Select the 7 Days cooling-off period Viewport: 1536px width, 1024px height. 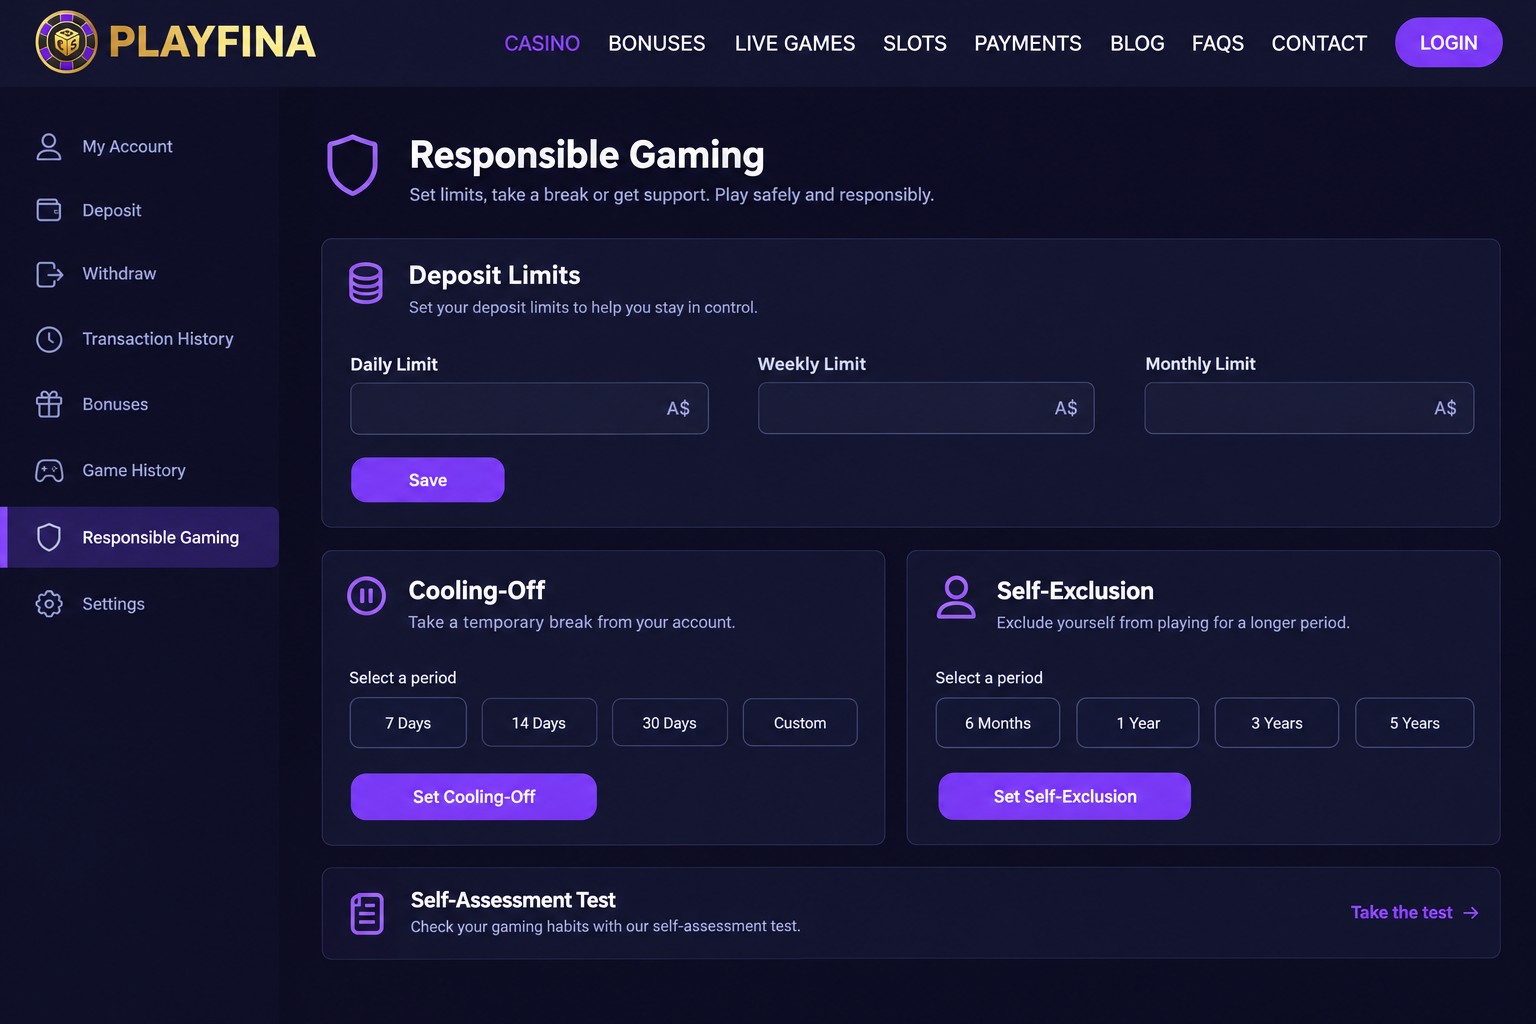click(x=408, y=723)
